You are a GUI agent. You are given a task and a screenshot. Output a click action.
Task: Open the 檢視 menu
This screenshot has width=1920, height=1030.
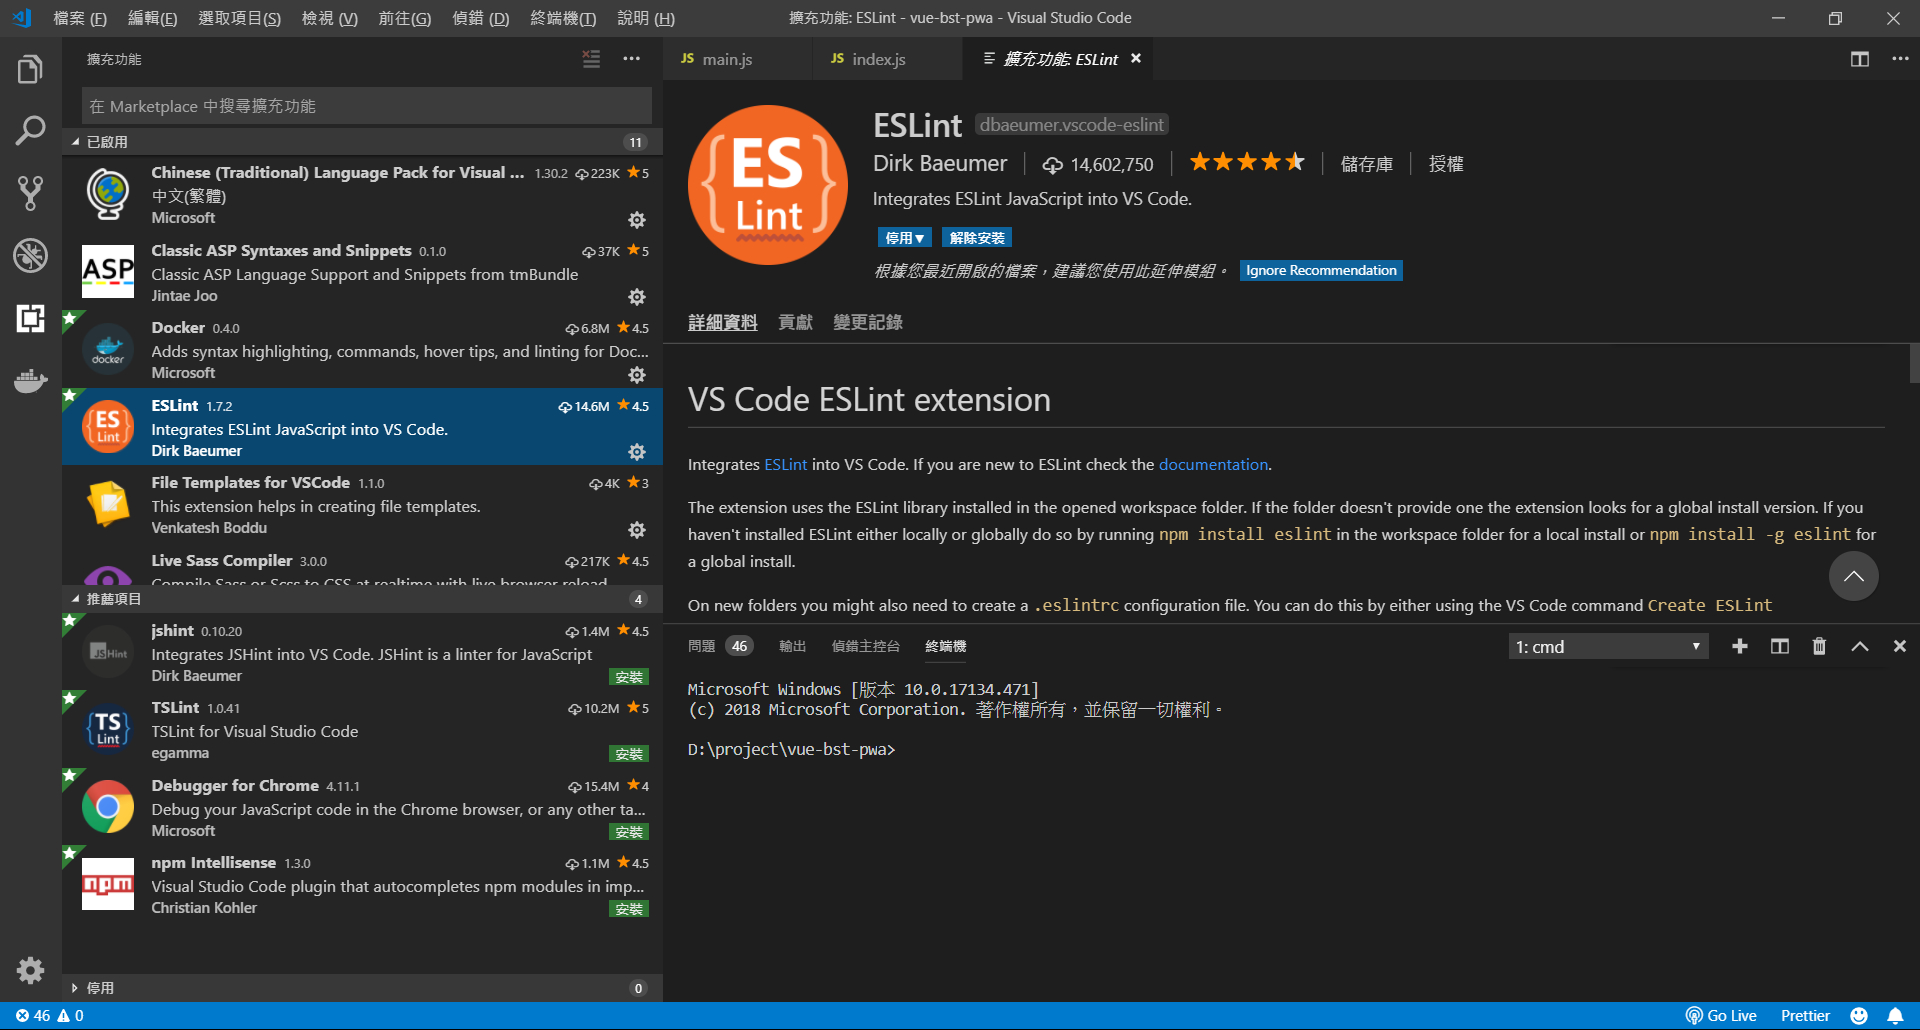tap(328, 18)
